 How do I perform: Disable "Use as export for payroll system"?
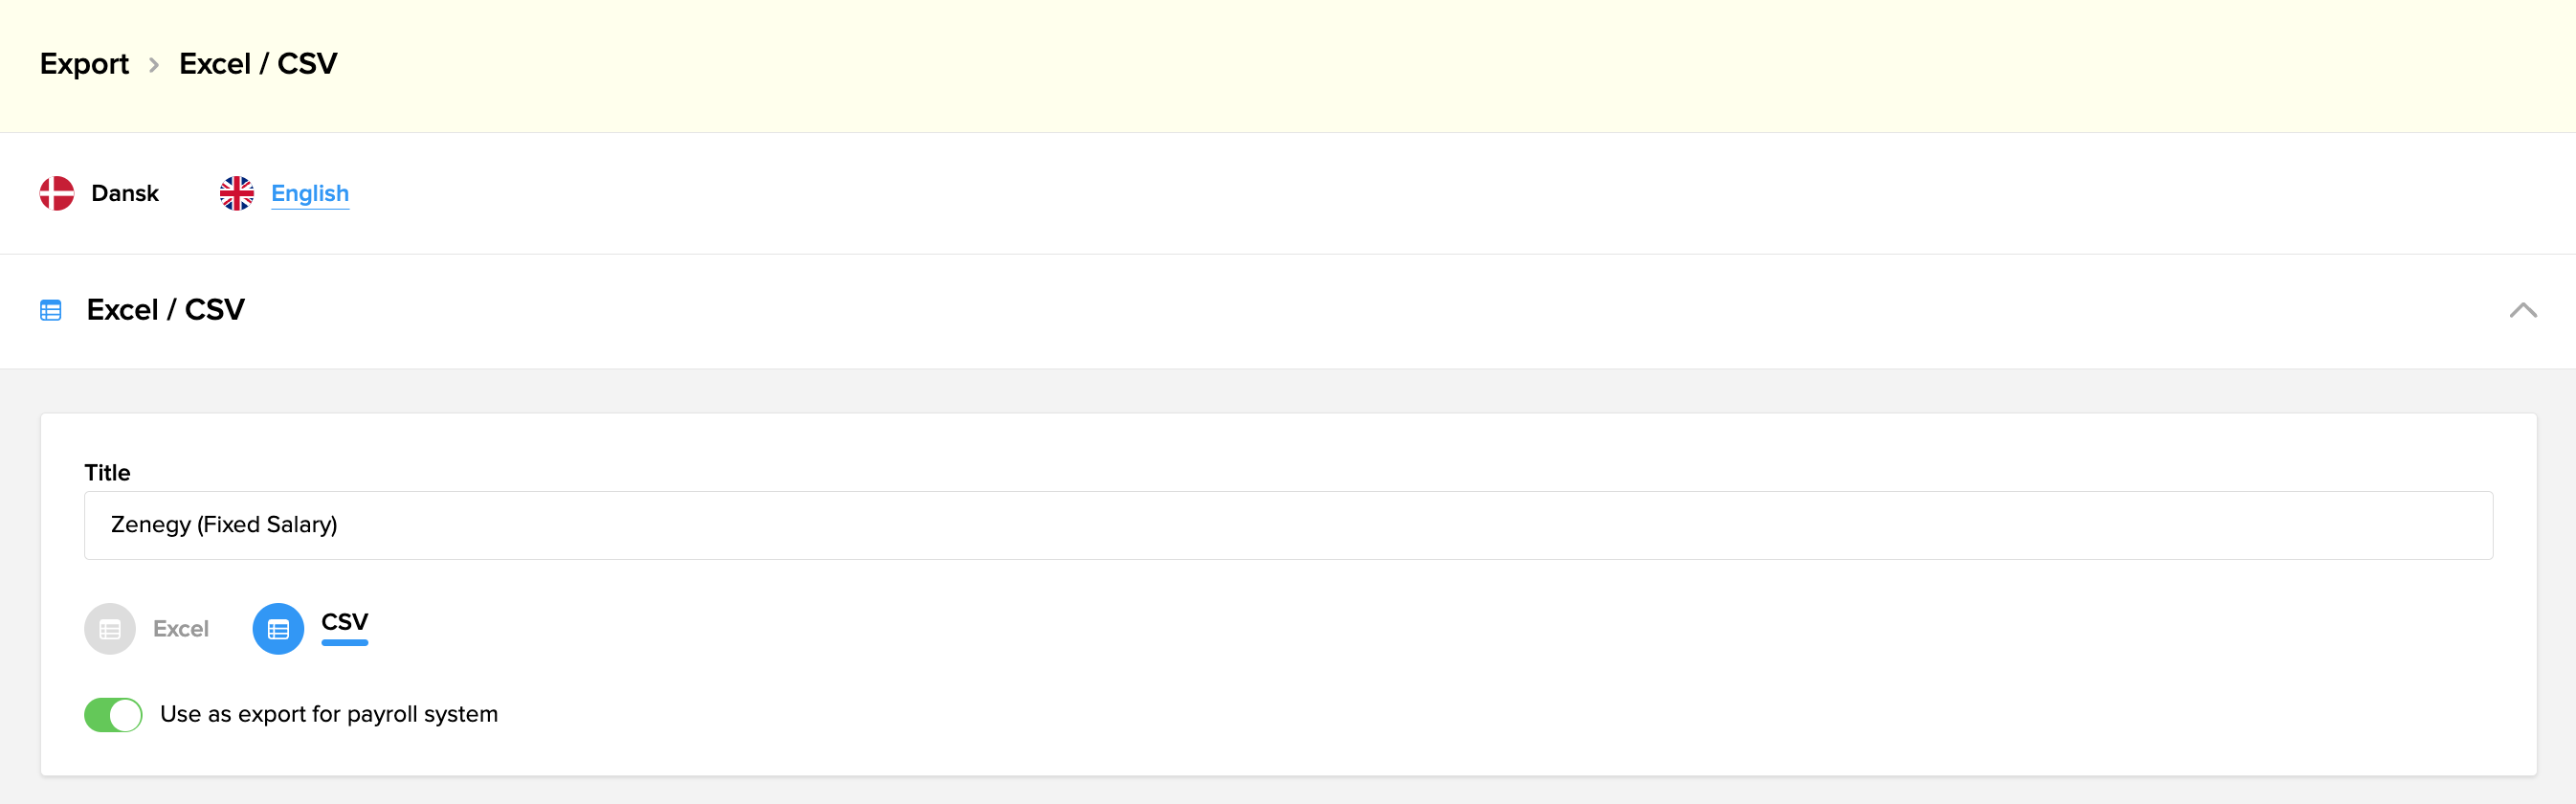pyautogui.click(x=113, y=714)
